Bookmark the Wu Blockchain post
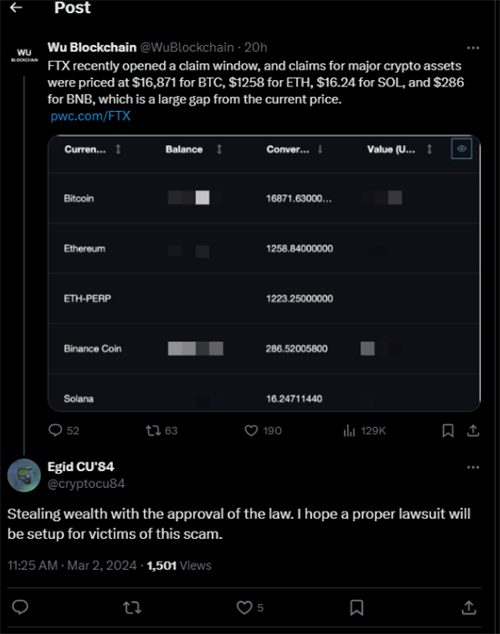This screenshot has height=634, width=500. (448, 431)
